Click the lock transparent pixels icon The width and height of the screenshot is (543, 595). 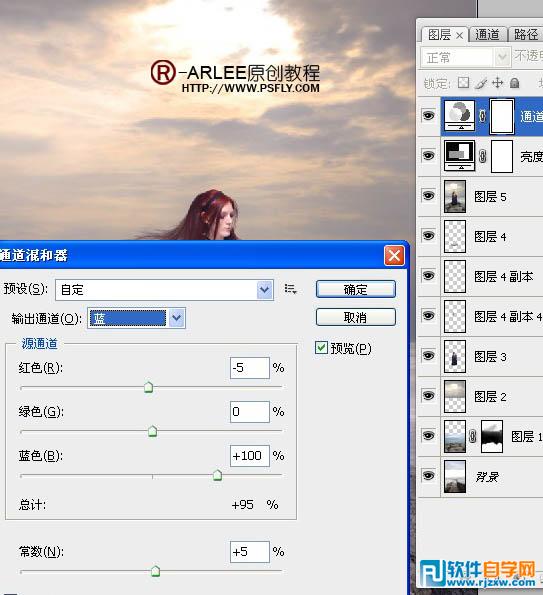click(x=463, y=83)
